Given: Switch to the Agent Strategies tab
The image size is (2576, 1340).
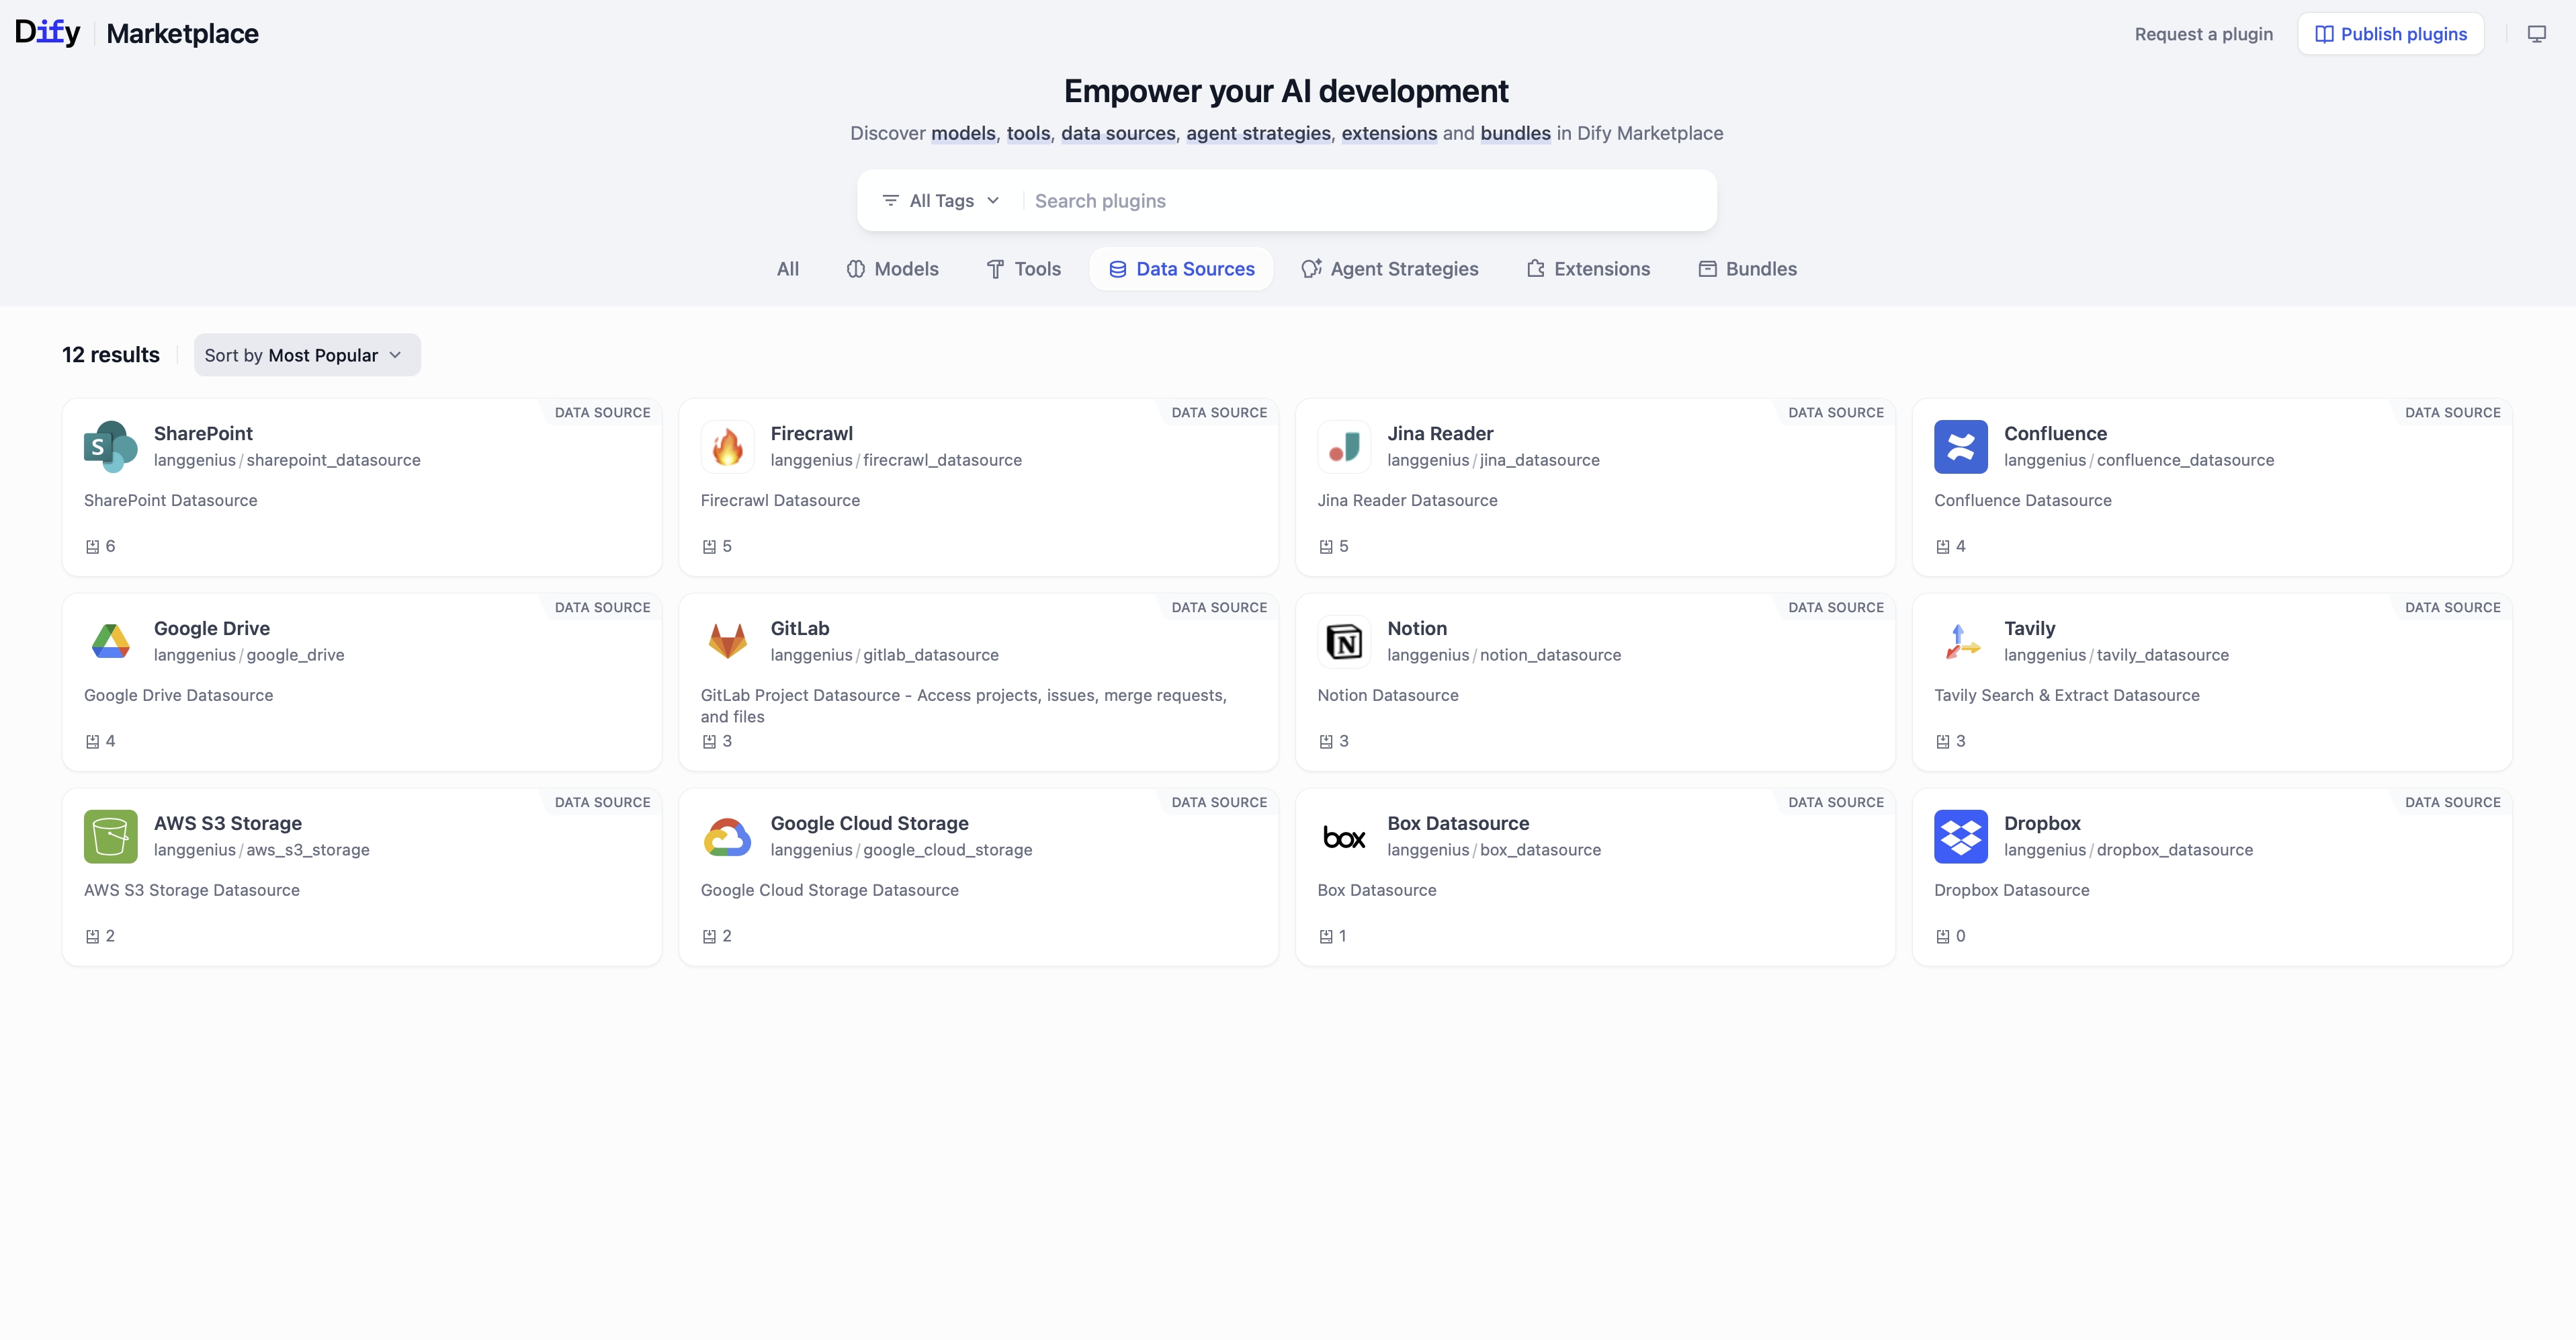Looking at the screenshot, I should [1389, 269].
